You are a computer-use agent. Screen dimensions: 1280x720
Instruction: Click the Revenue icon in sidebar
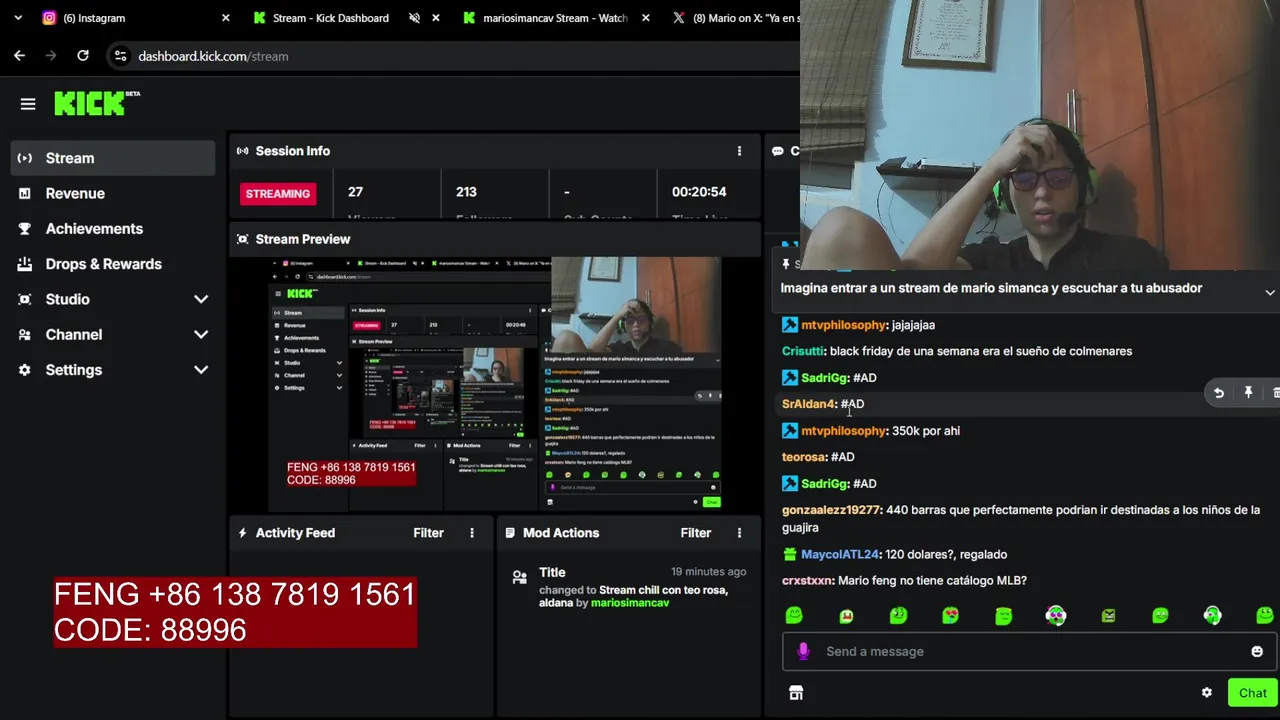click(25, 193)
